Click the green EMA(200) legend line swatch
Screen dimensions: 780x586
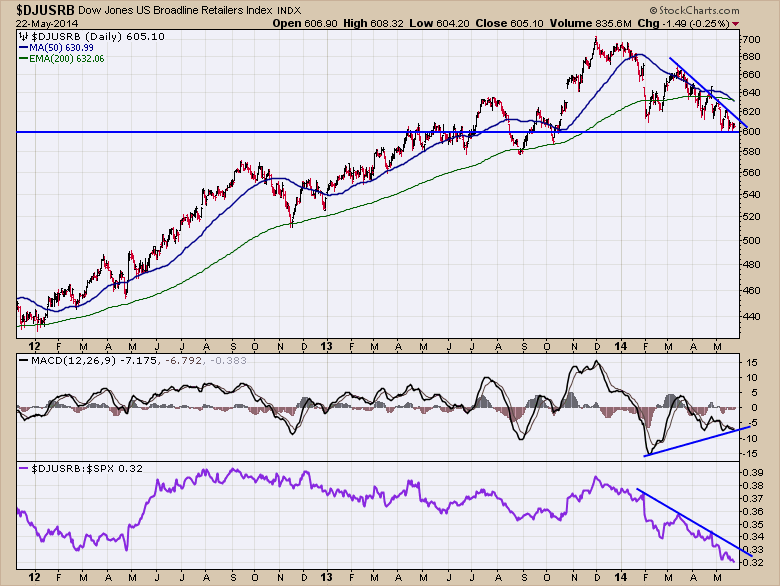pyautogui.click(x=23, y=59)
